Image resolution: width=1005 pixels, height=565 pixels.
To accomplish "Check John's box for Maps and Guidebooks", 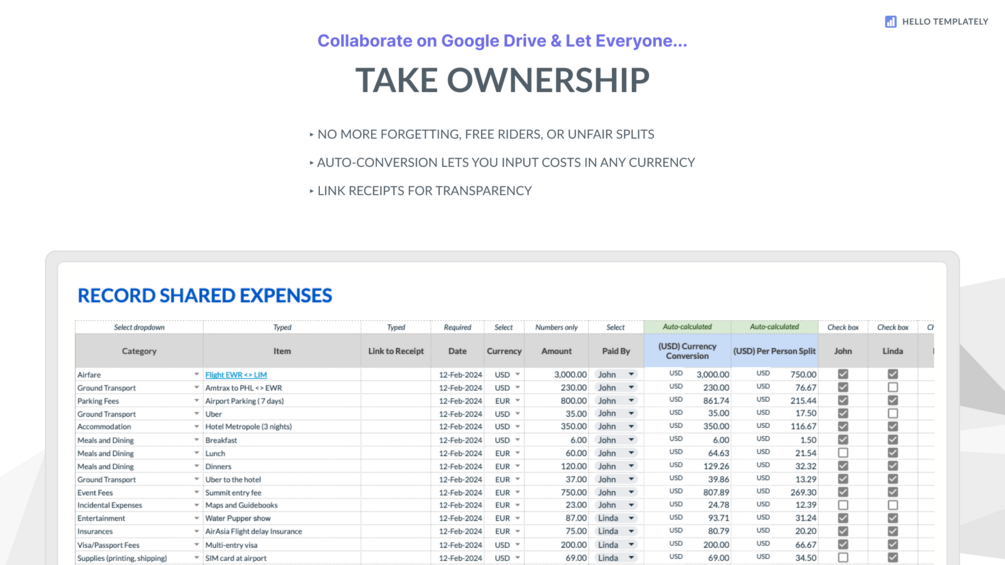I will (843, 505).
